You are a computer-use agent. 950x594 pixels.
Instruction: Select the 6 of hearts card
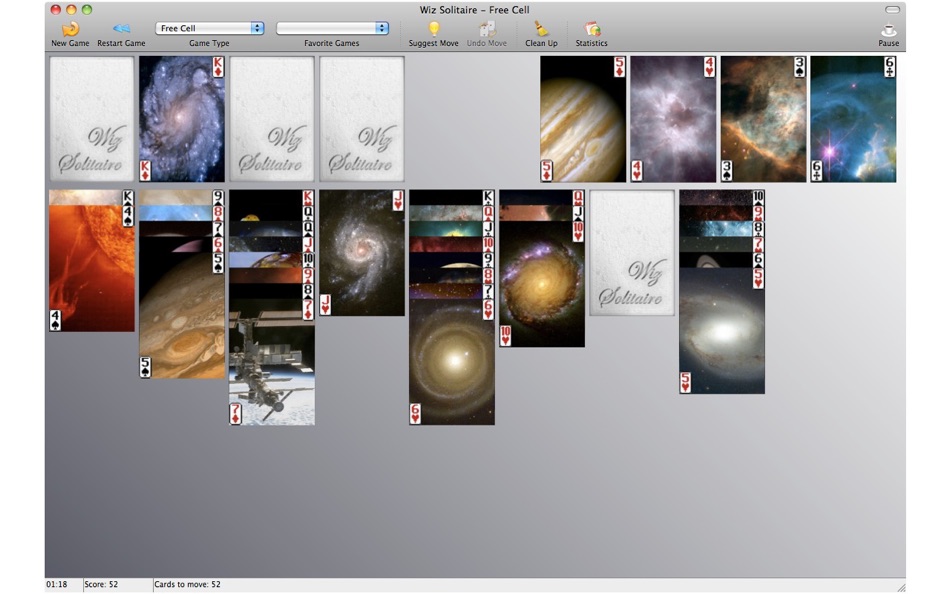tap(452, 362)
